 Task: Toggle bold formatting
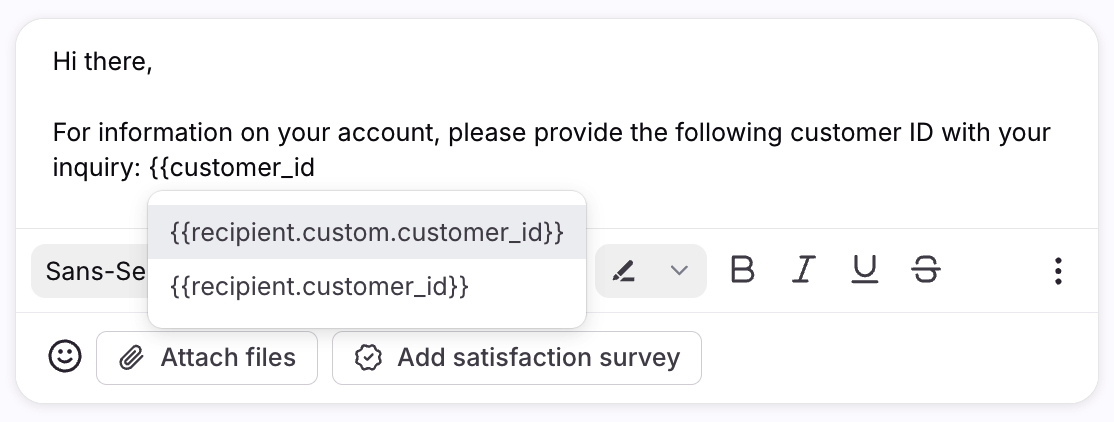pos(742,270)
